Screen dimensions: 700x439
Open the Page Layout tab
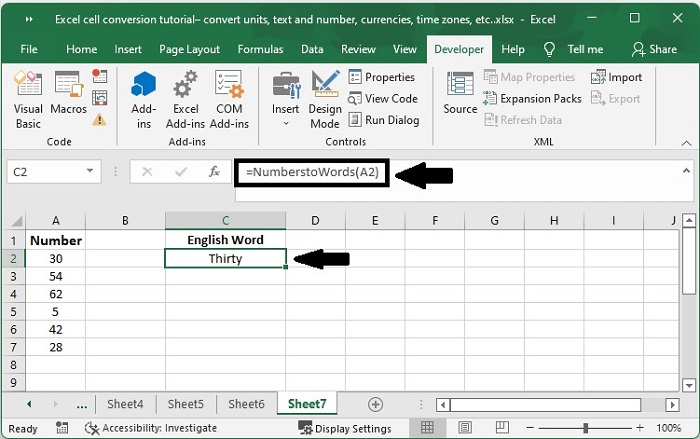189,49
